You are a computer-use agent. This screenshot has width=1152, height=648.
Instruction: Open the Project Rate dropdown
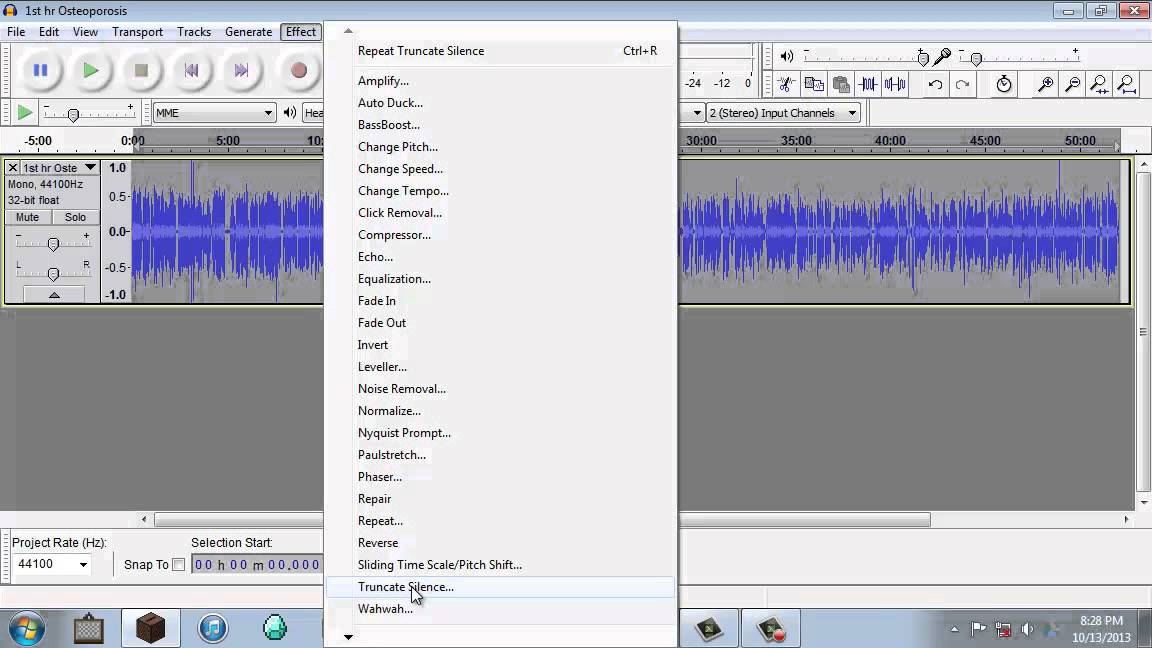coord(82,564)
